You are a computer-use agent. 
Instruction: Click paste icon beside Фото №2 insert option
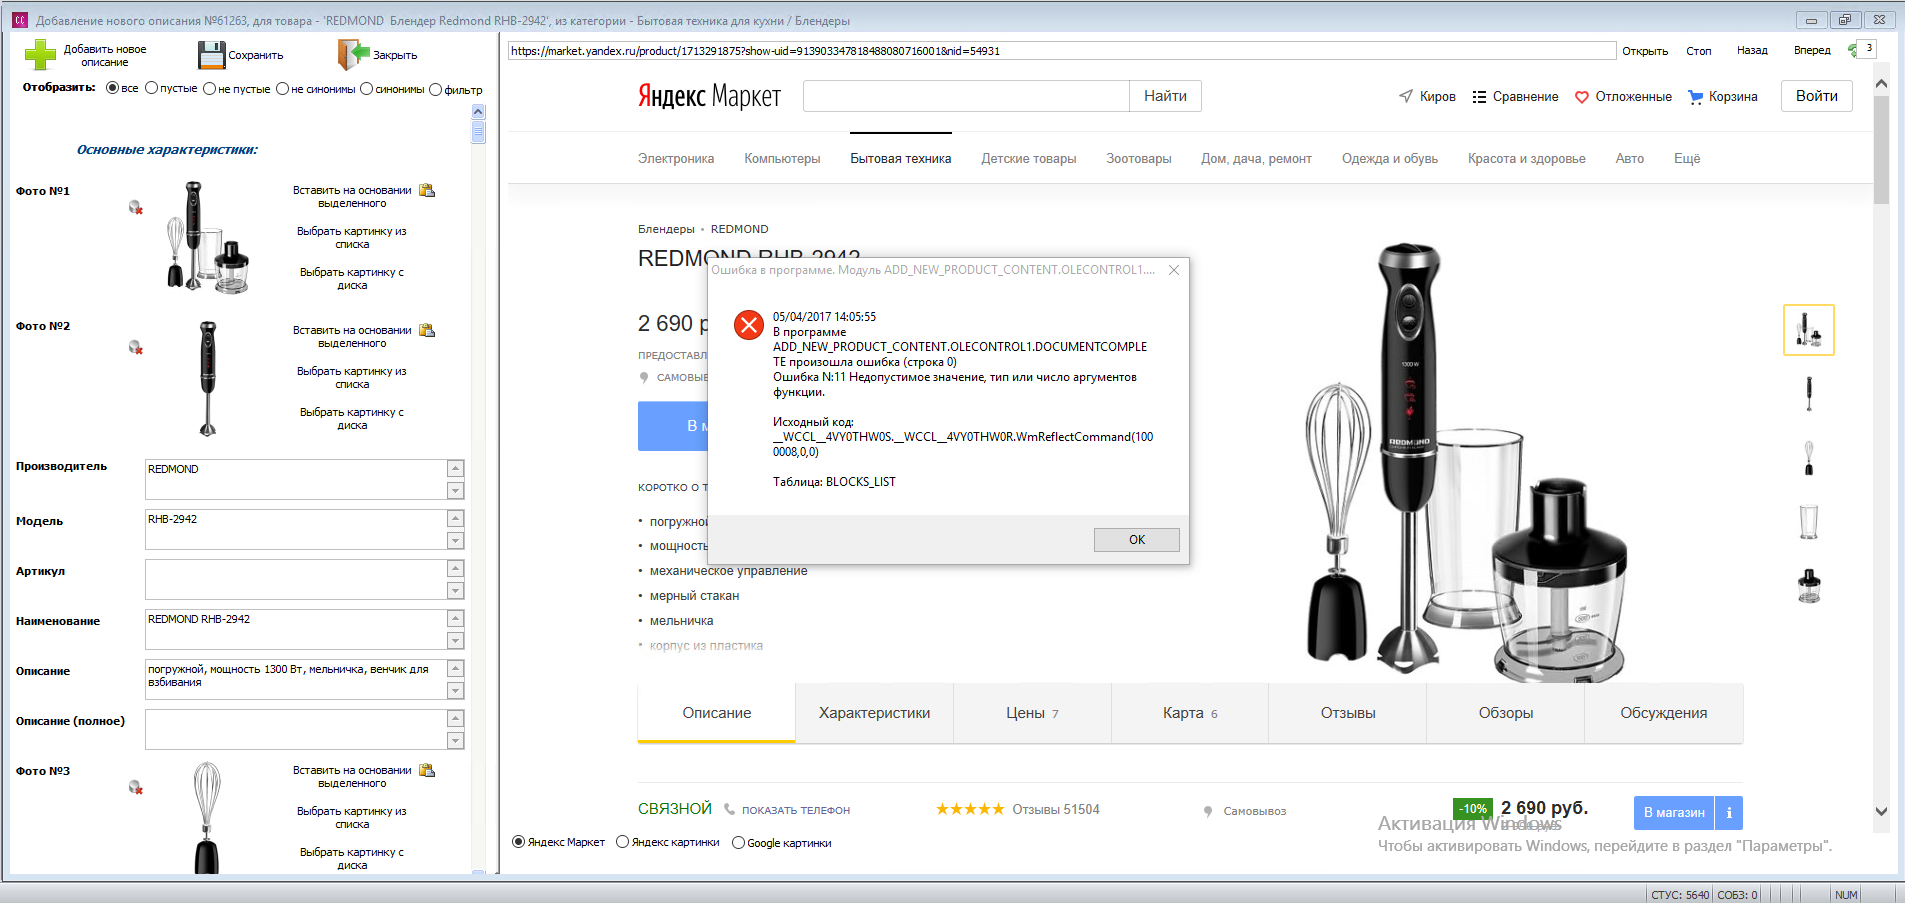[427, 330]
